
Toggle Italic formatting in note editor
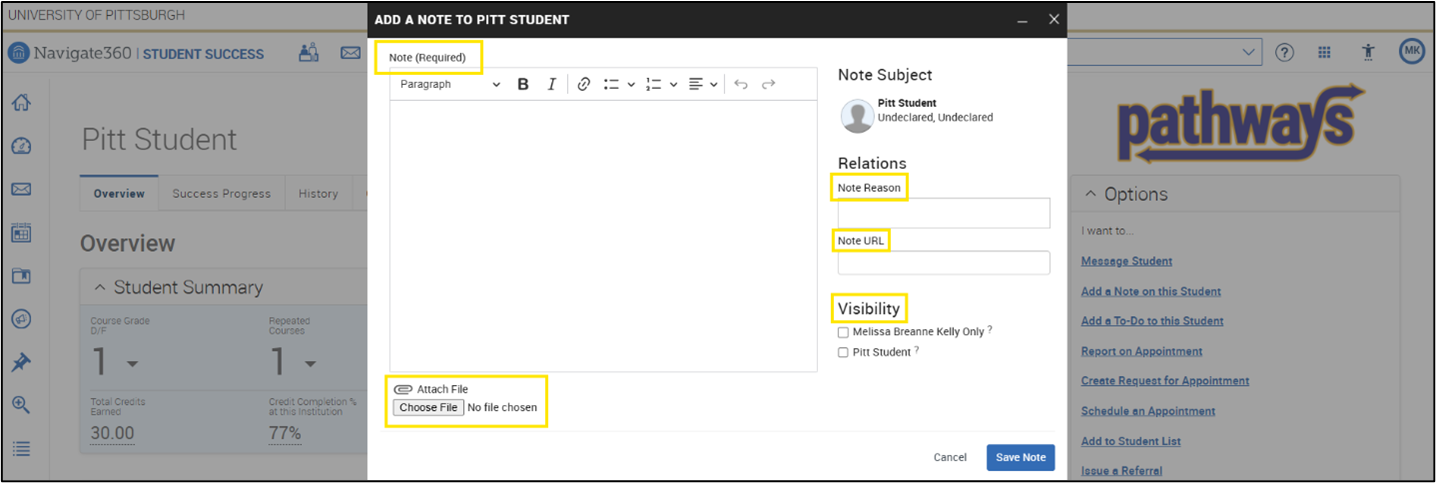551,85
